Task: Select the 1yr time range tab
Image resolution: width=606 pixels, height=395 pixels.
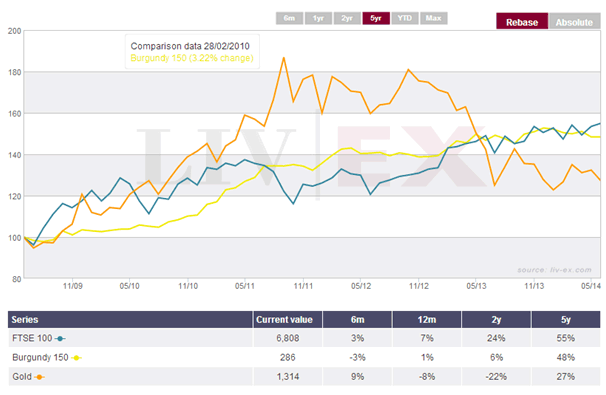Action: coord(318,18)
